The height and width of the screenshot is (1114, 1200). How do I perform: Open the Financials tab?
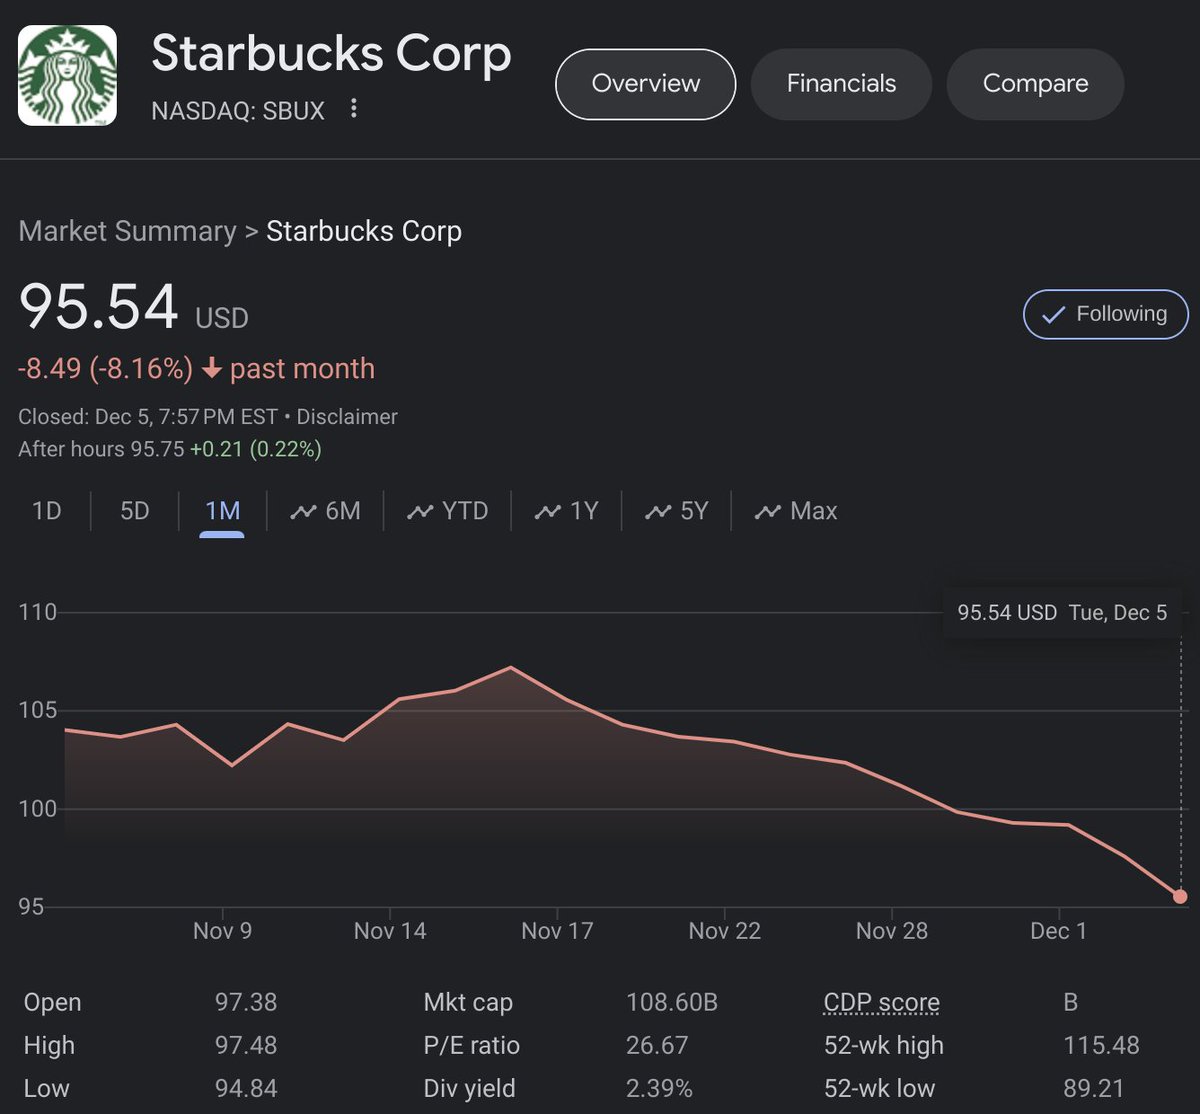tap(841, 84)
